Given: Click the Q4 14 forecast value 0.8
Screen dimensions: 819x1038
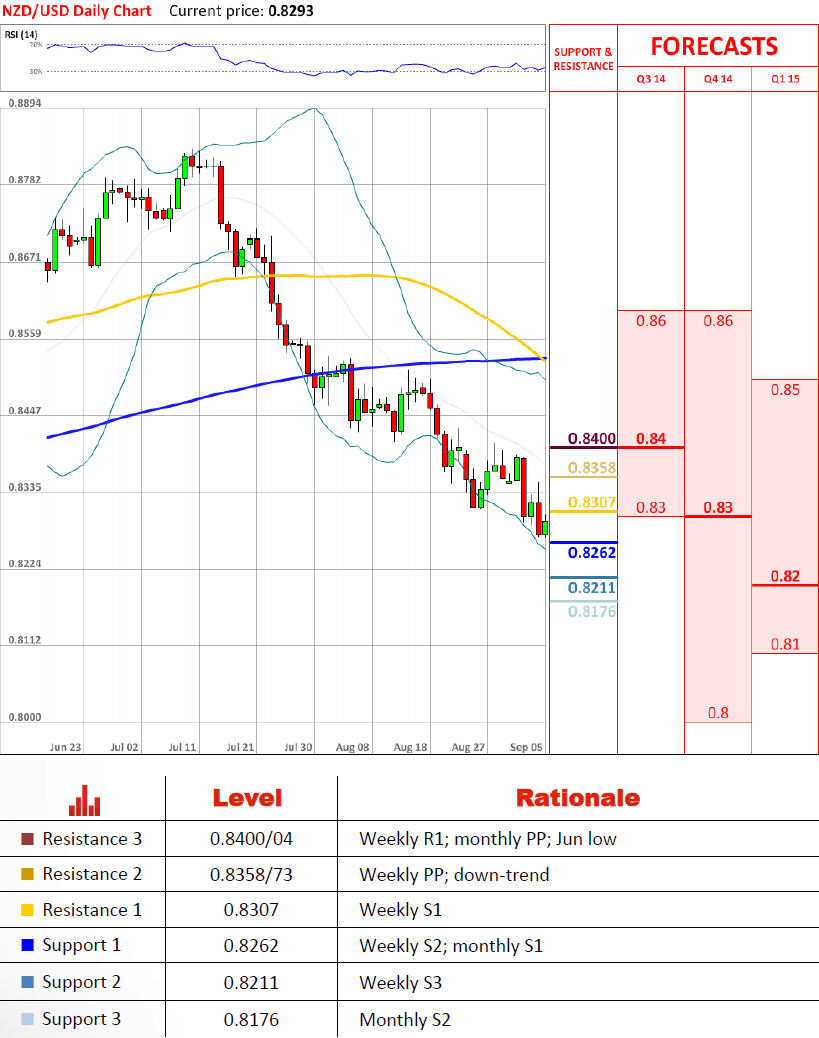Looking at the screenshot, I should coord(718,713).
